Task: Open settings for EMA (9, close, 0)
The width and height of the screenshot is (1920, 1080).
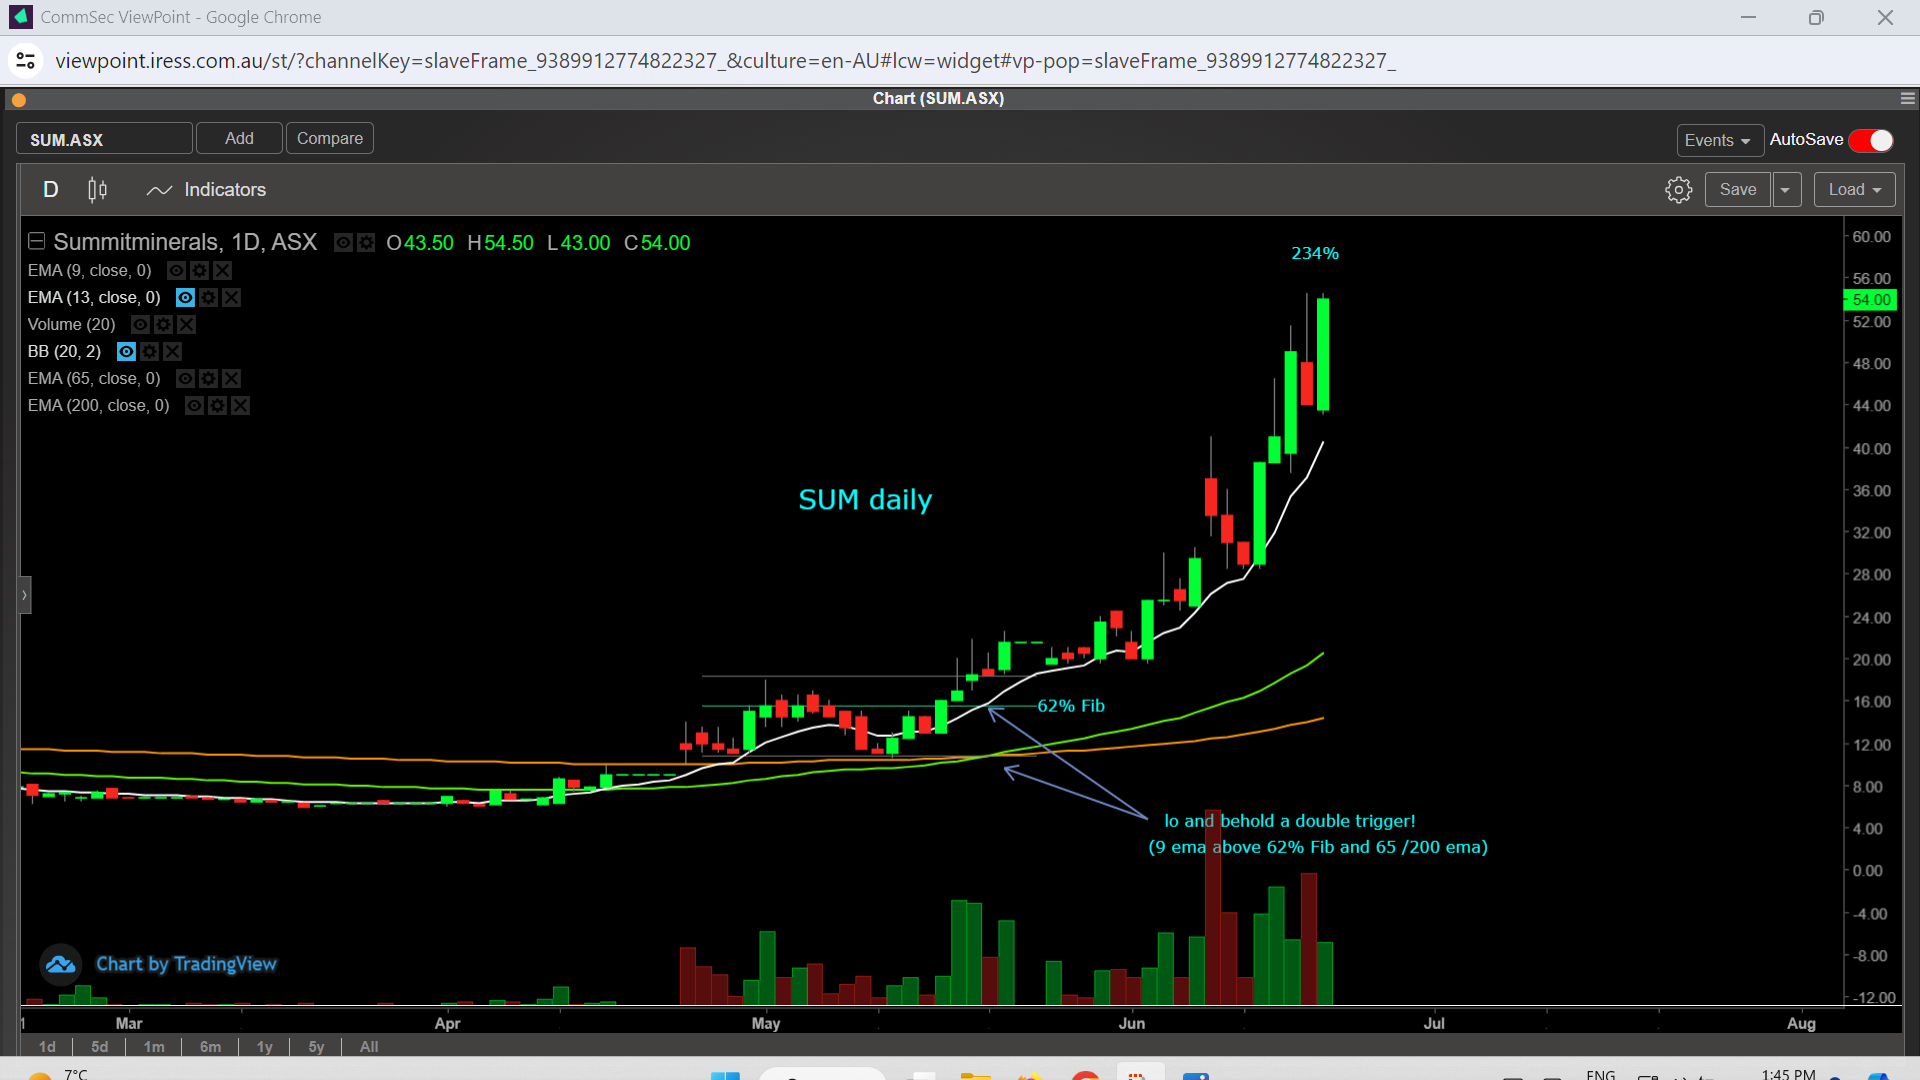Action: [x=199, y=271]
